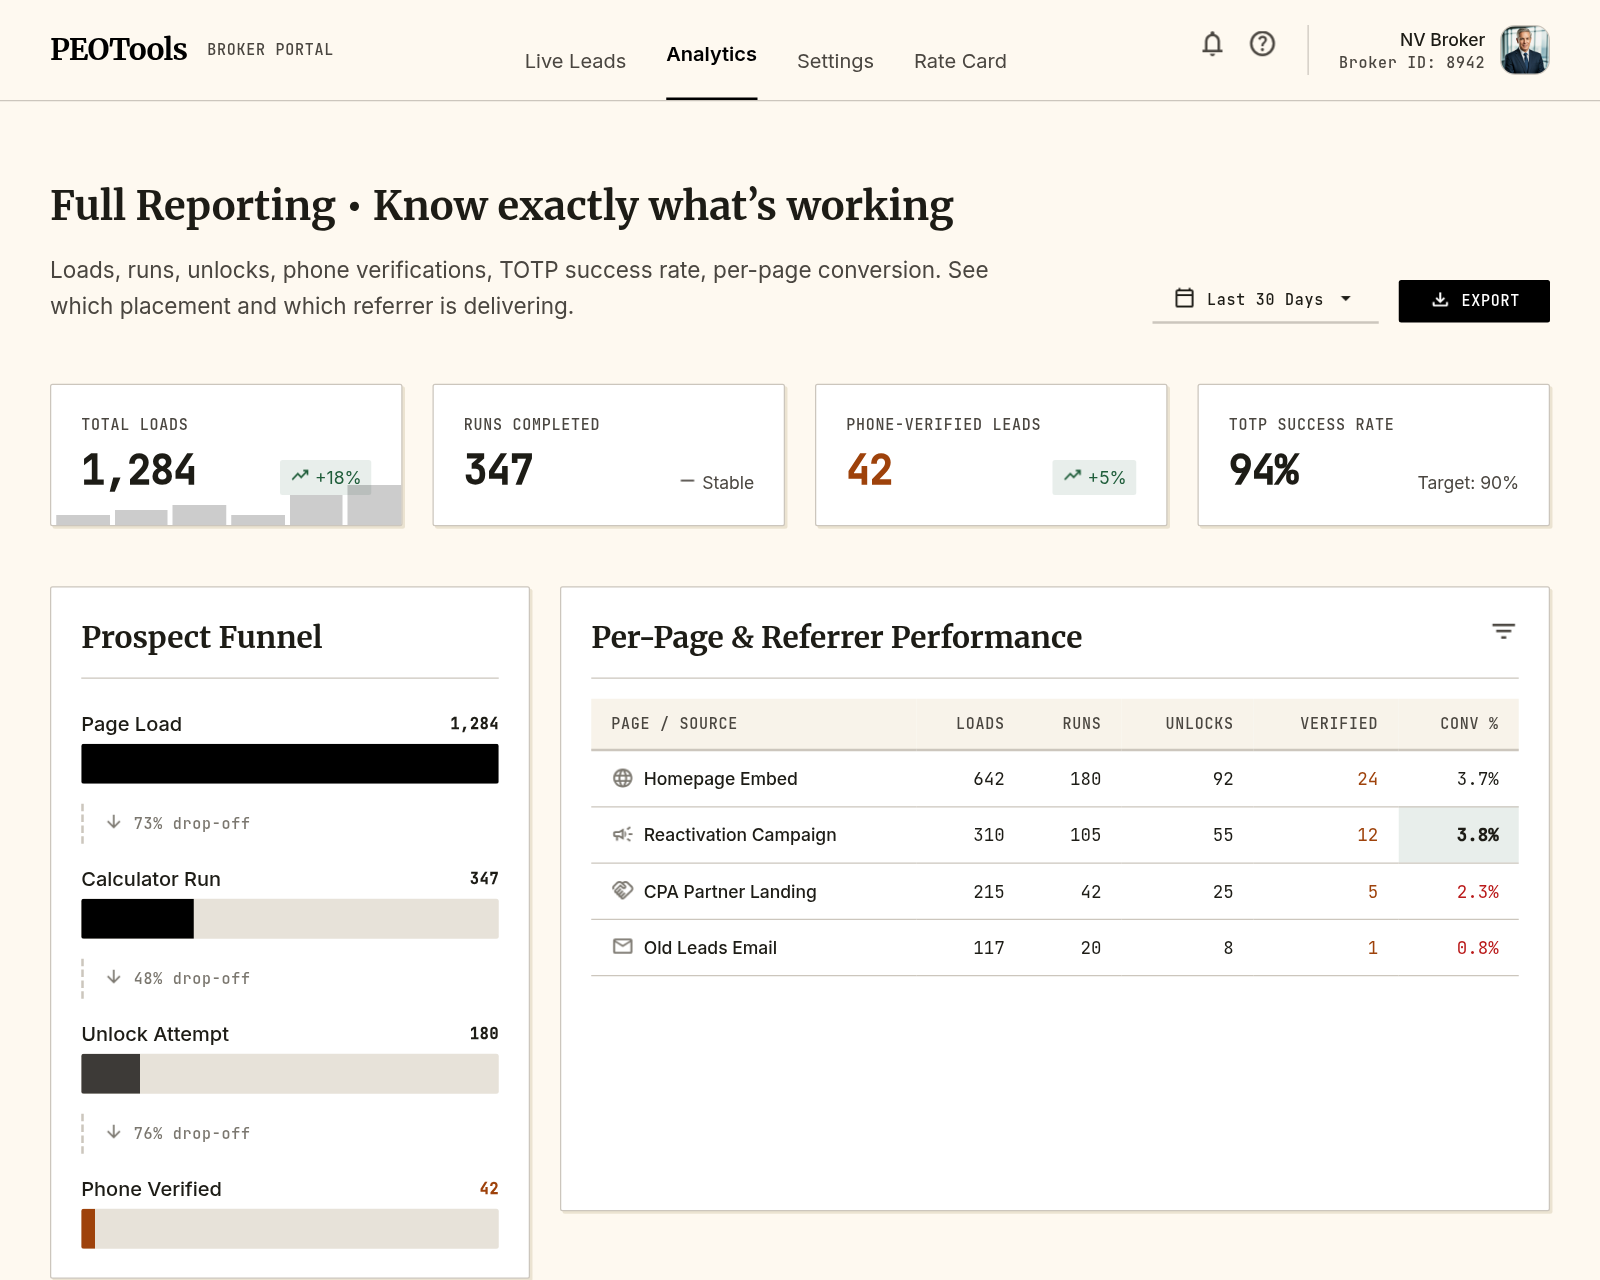Sort by the VERIFIED column header
Screen dimensions: 1600x1280
click(1338, 723)
